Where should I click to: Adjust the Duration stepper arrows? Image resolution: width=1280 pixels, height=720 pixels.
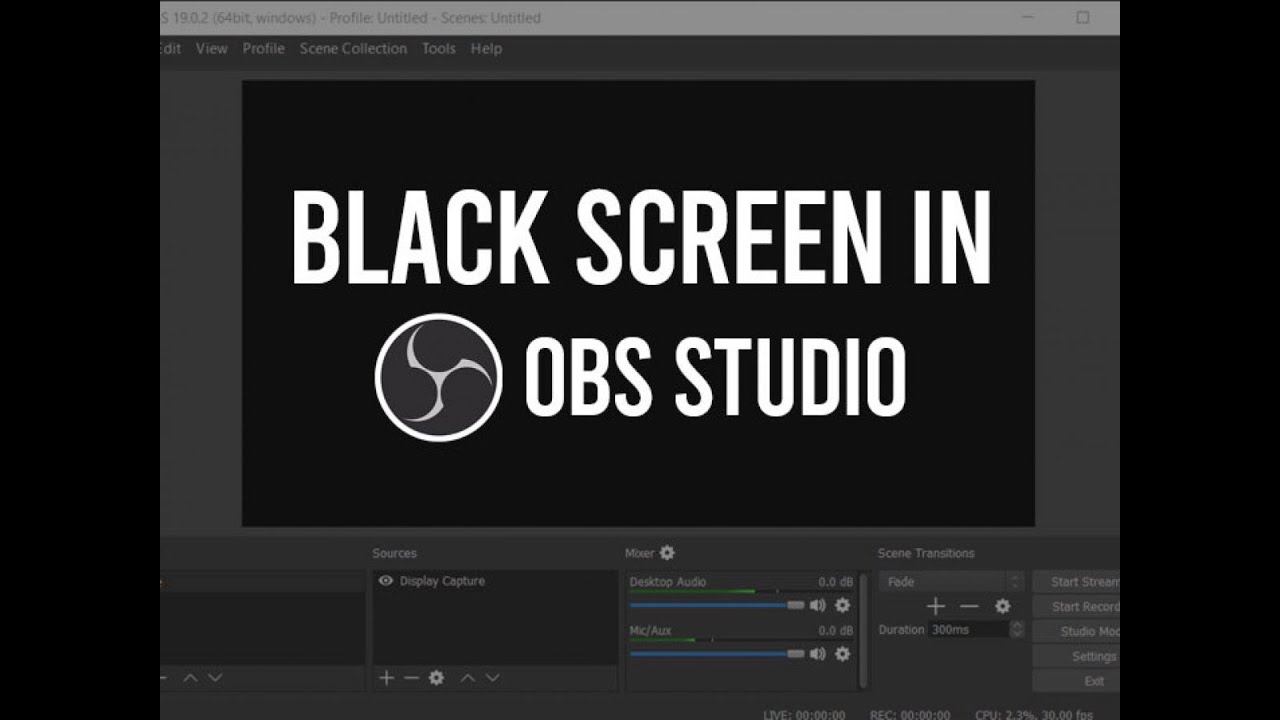[1017, 630]
